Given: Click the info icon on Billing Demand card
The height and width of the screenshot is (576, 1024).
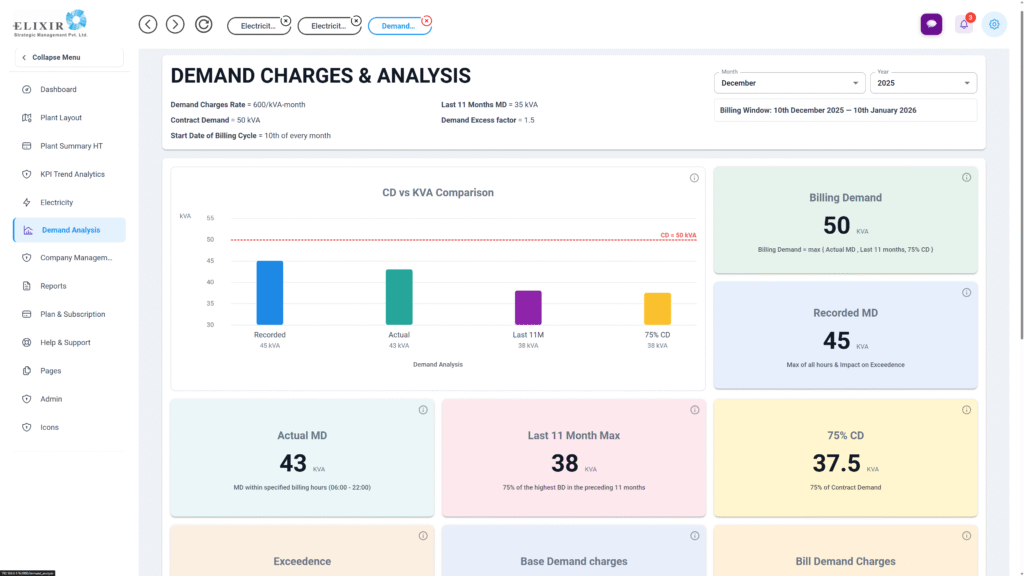Looking at the screenshot, I should [x=966, y=178].
